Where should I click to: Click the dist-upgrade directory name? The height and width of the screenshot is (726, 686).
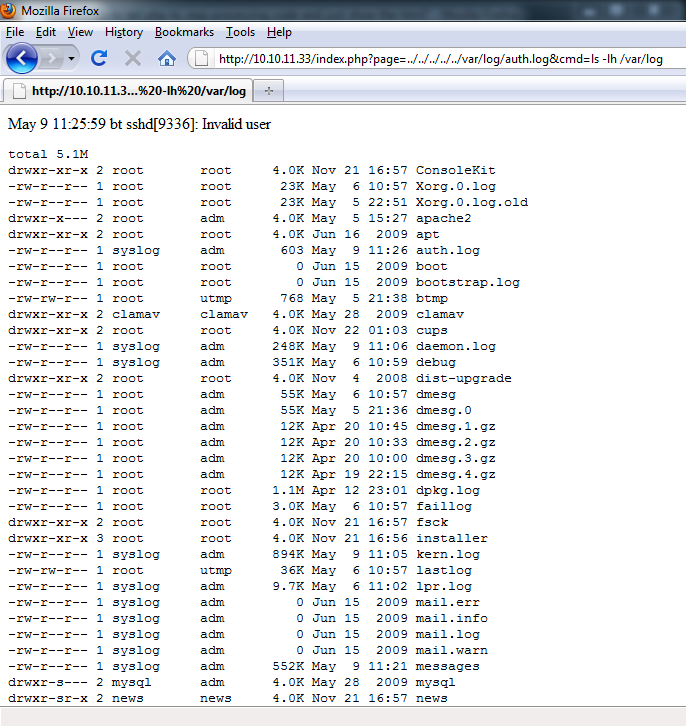(463, 378)
